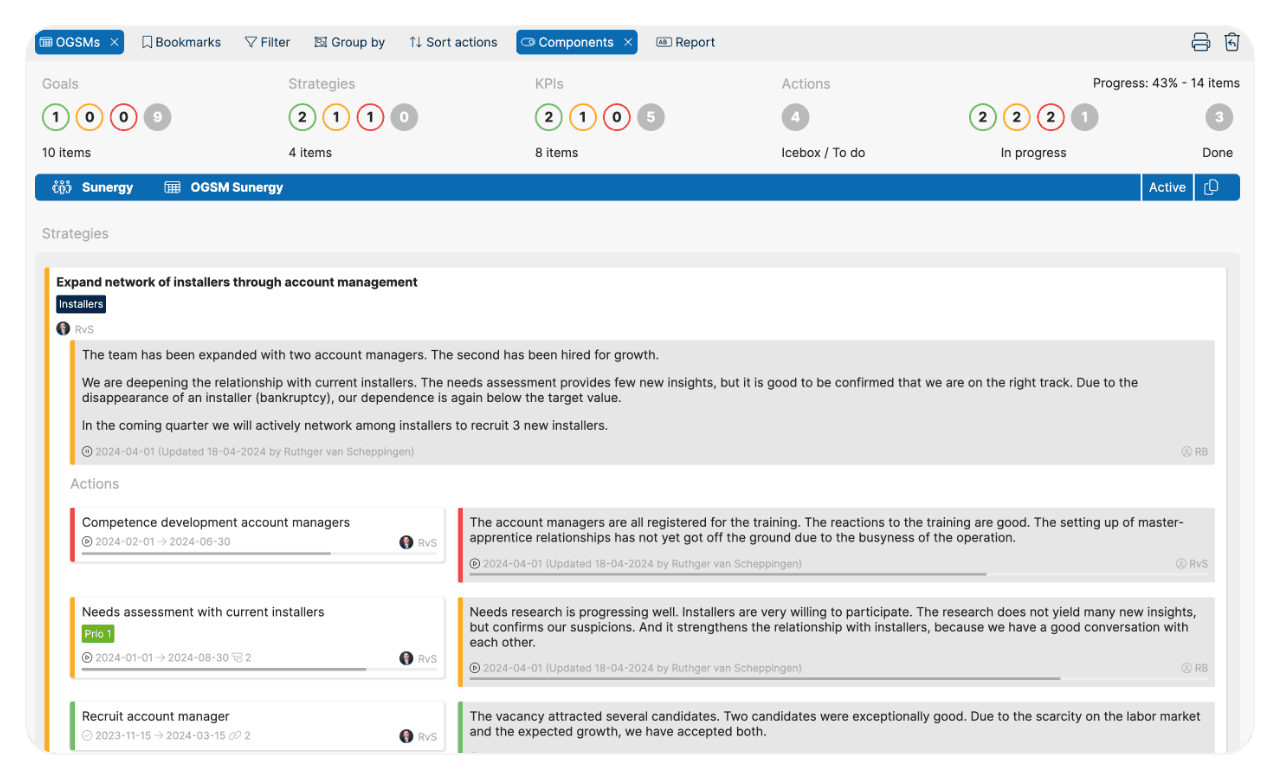Select the grey Strategies circle showing 0
Screen dimensions: 1280x780
404,118
